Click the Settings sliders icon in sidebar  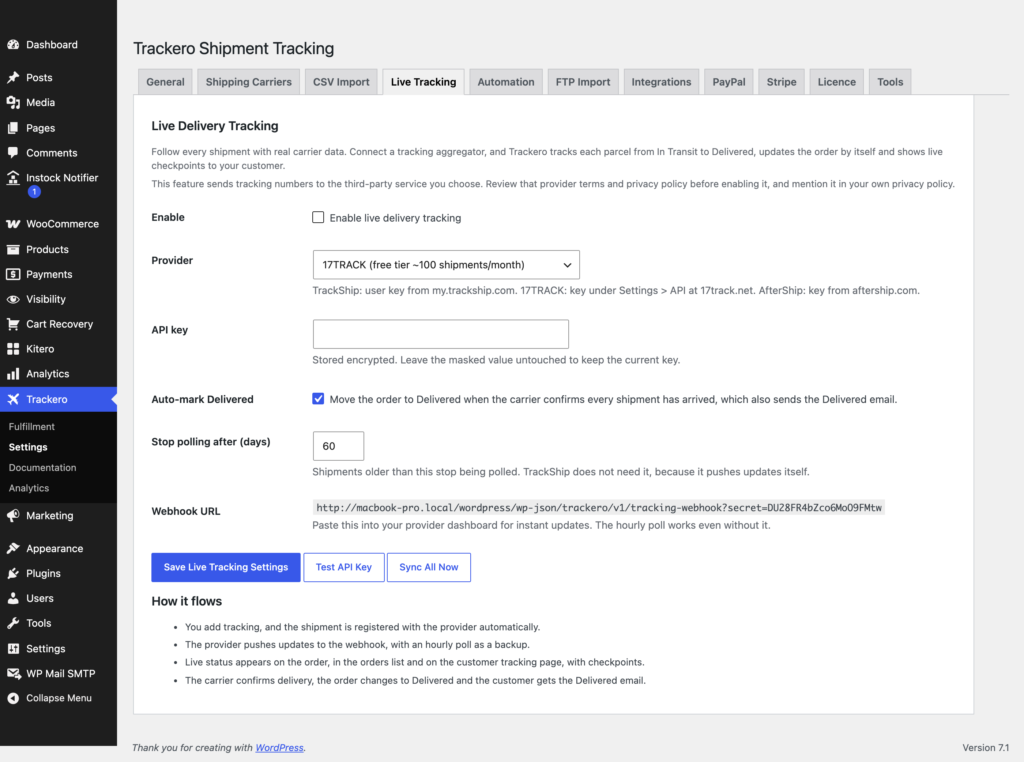coord(13,648)
